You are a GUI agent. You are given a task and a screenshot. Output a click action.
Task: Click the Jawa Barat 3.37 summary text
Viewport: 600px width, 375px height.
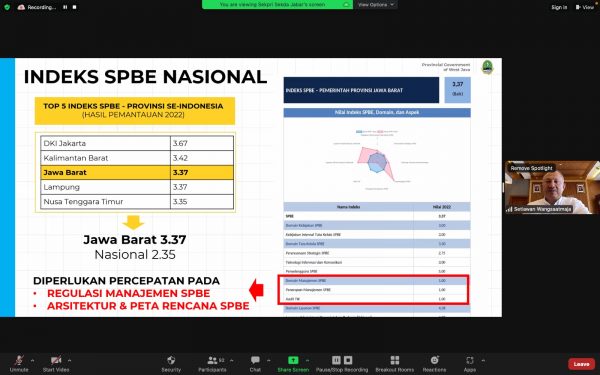[x=135, y=240]
